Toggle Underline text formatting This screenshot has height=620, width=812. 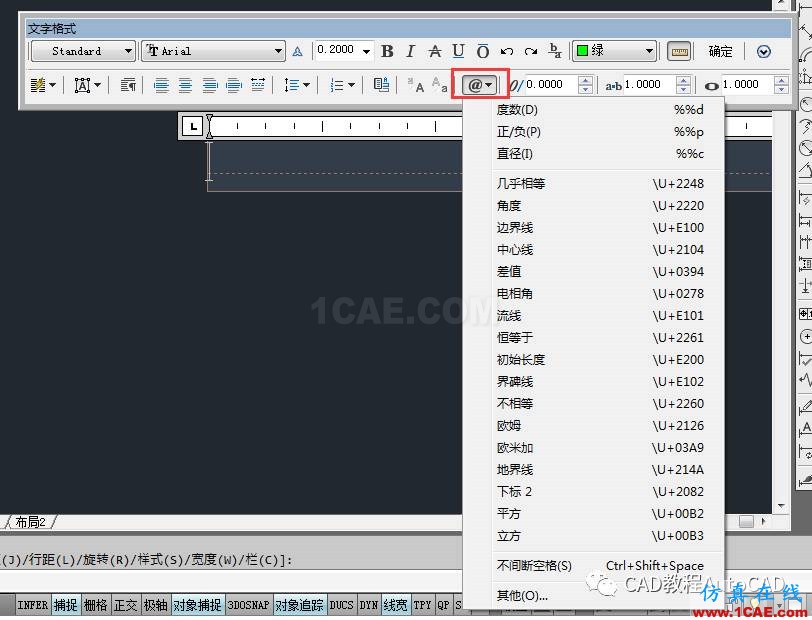458,51
